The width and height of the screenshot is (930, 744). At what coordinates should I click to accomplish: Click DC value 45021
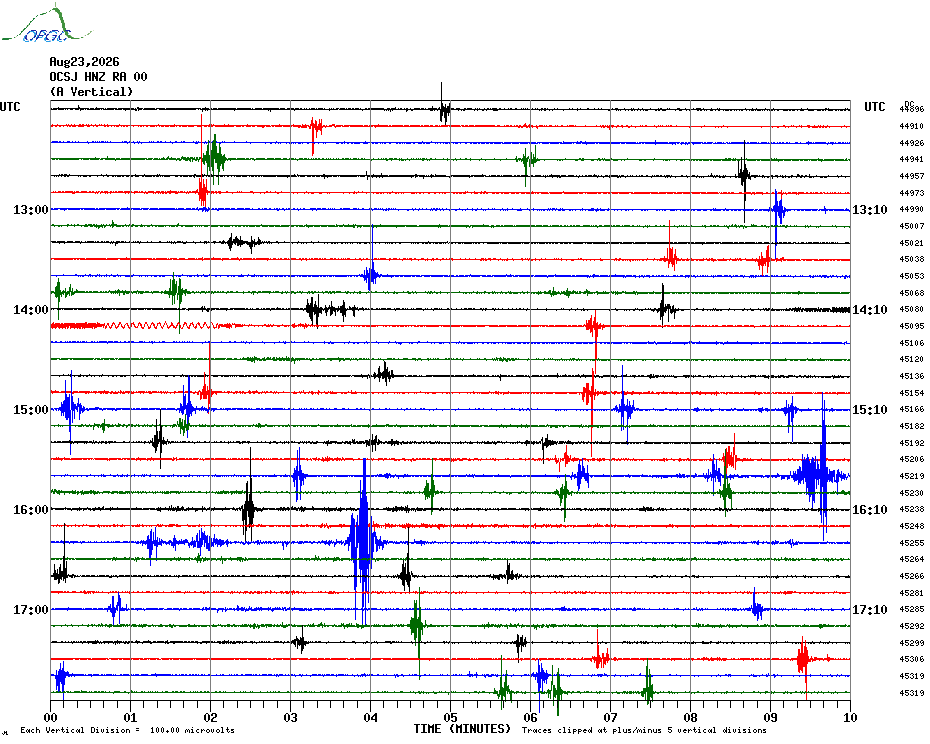click(x=912, y=243)
